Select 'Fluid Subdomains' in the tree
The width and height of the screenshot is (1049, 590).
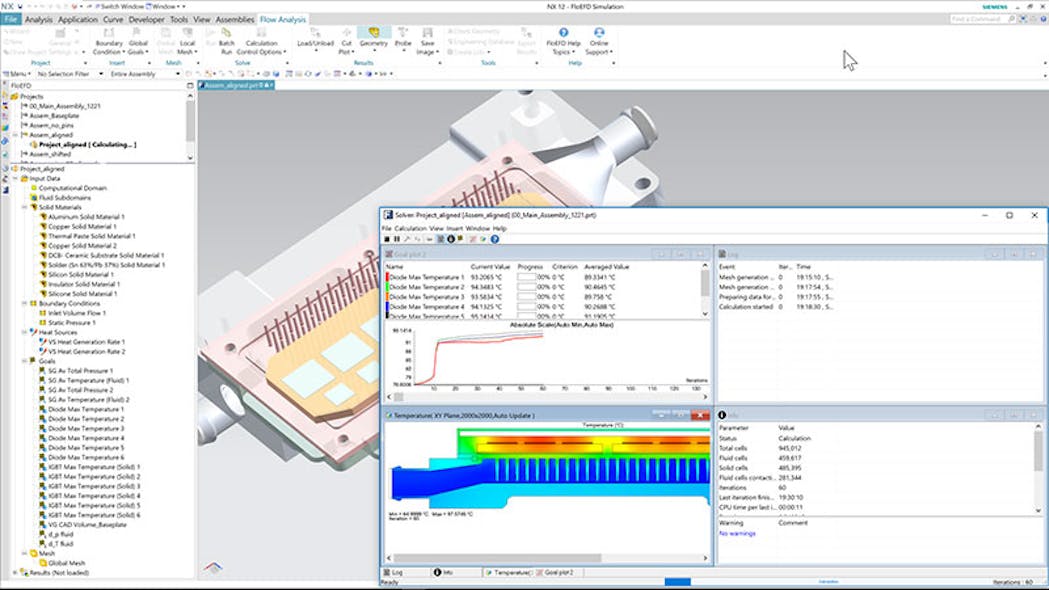point(64,198)
